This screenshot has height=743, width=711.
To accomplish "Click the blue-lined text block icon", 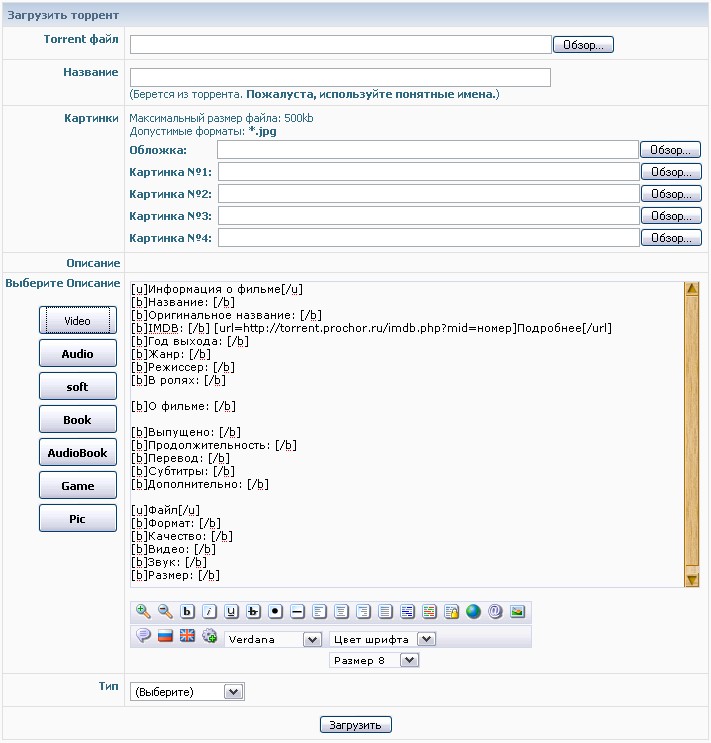I will (x=407, y=612).
